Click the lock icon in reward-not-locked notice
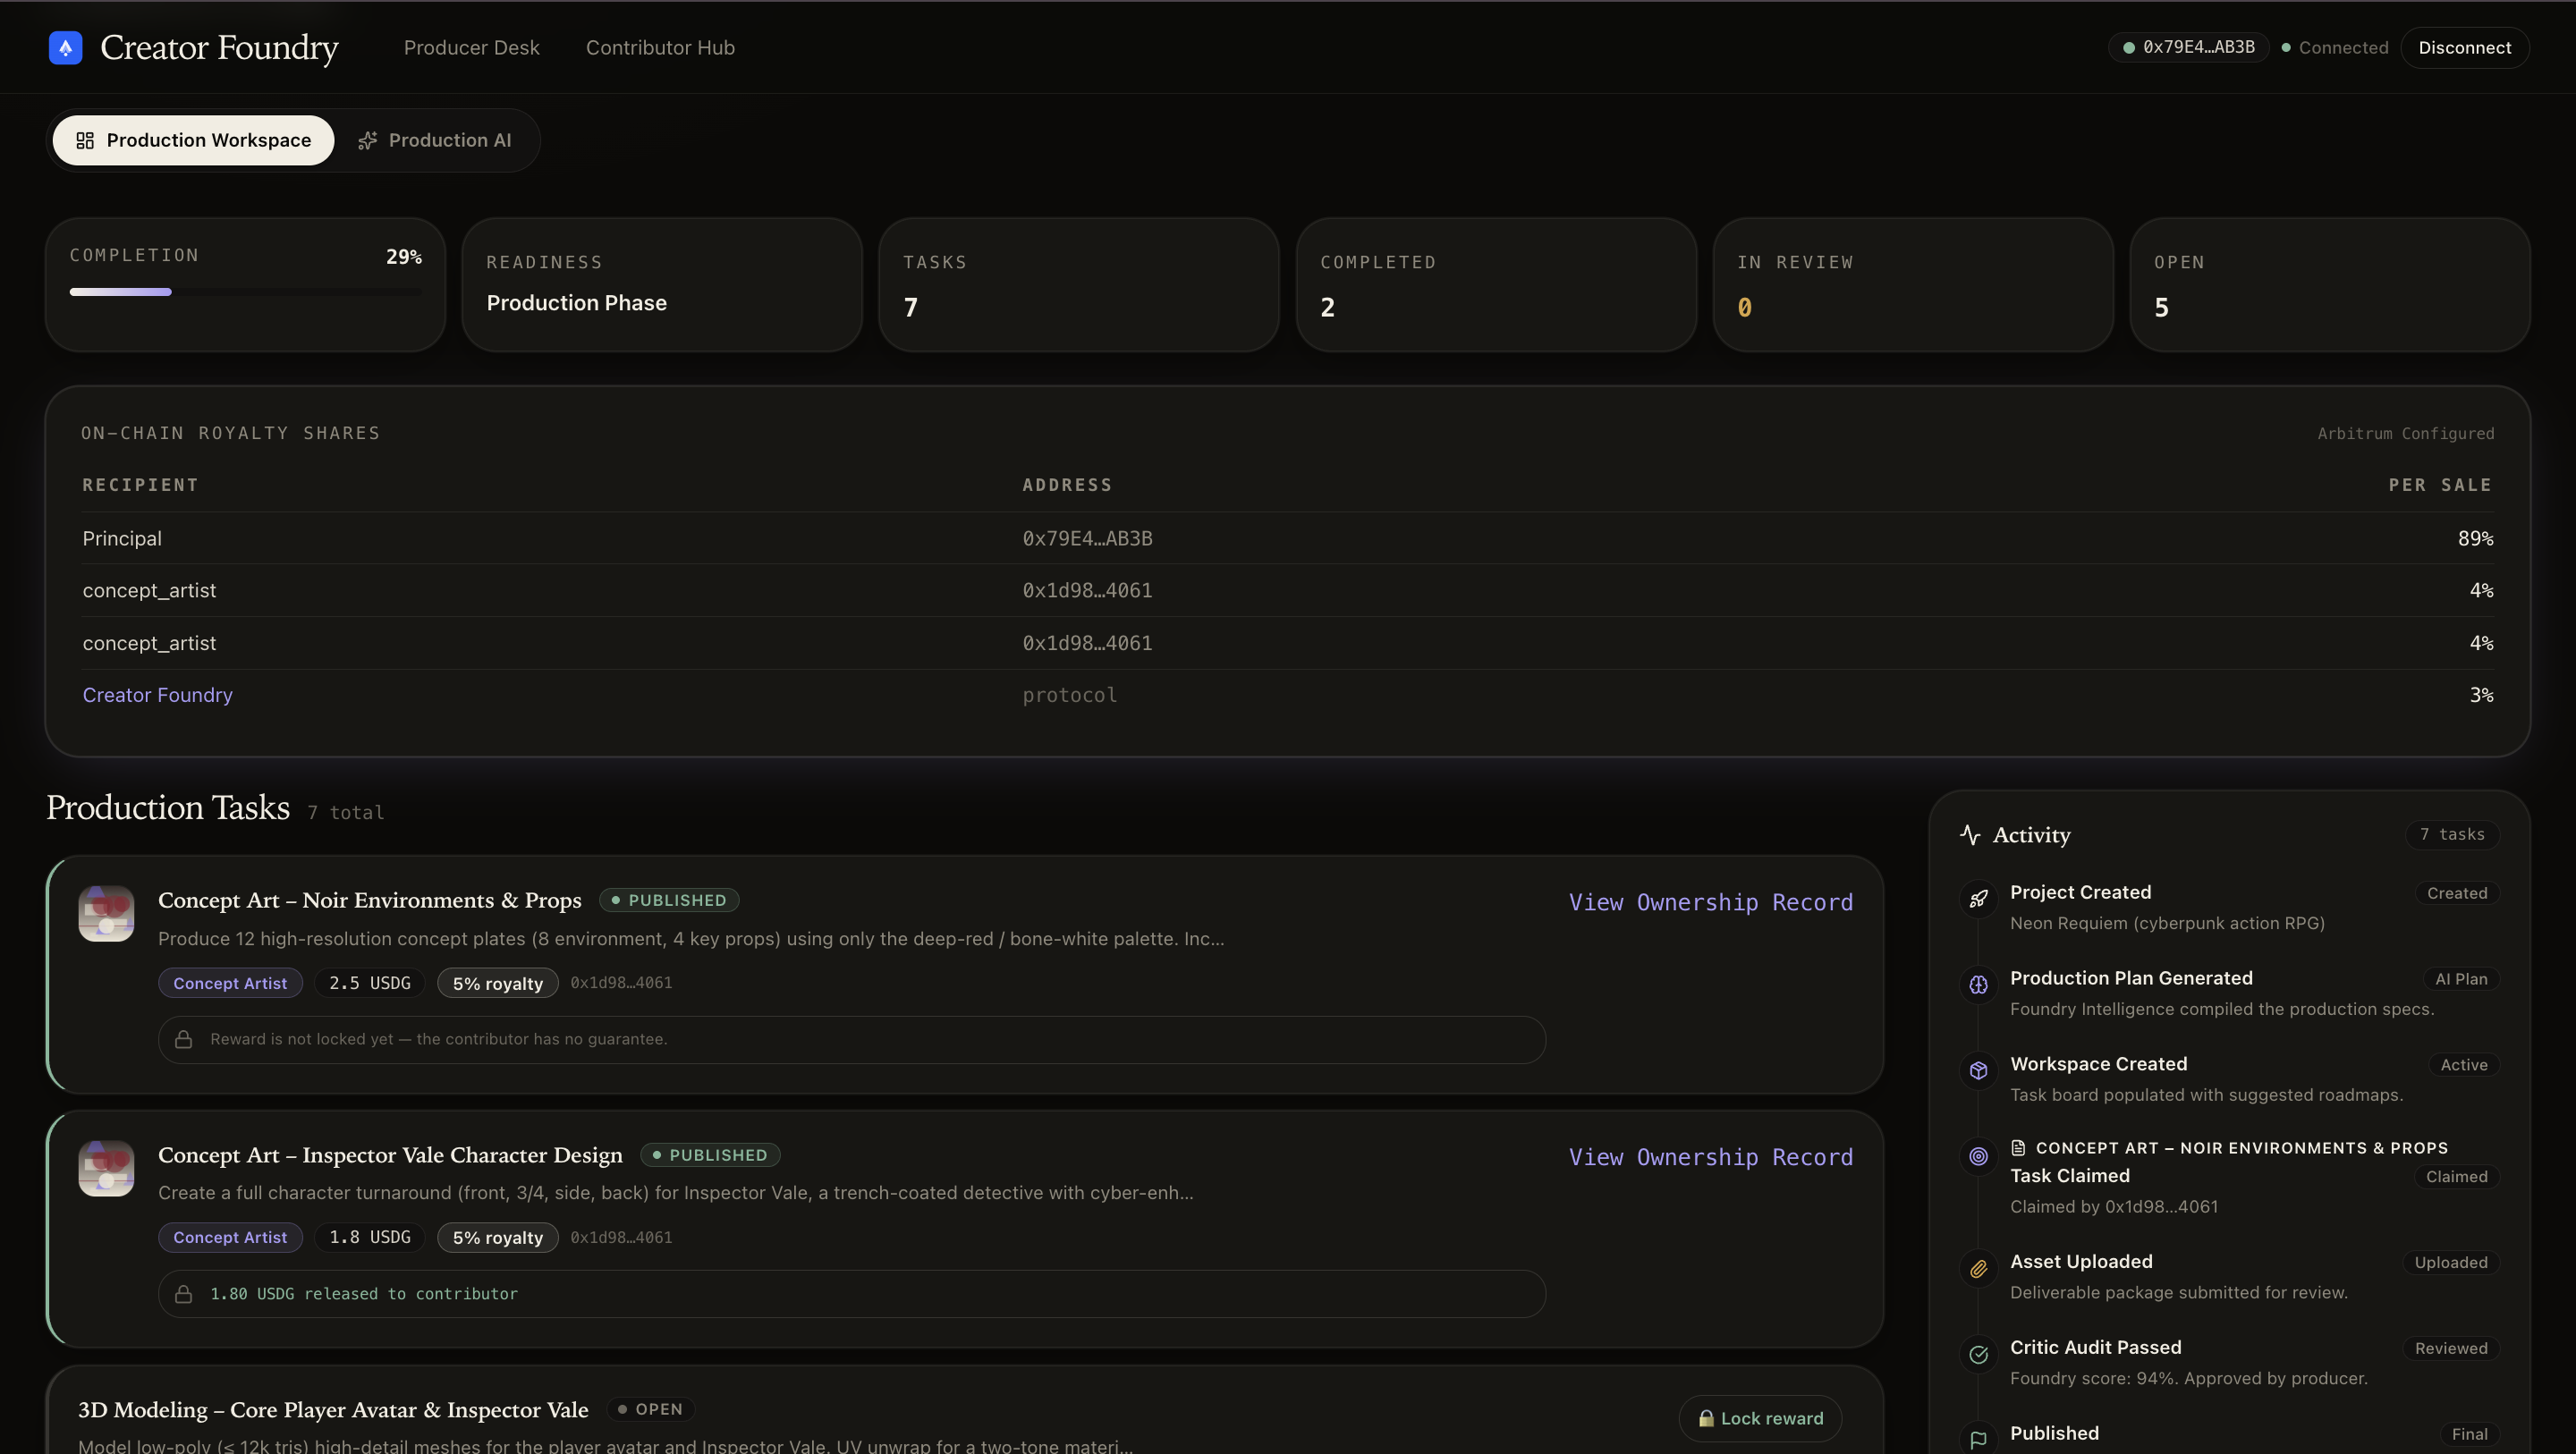This screenshot has width=2576, height=1454. [184, 1040]
